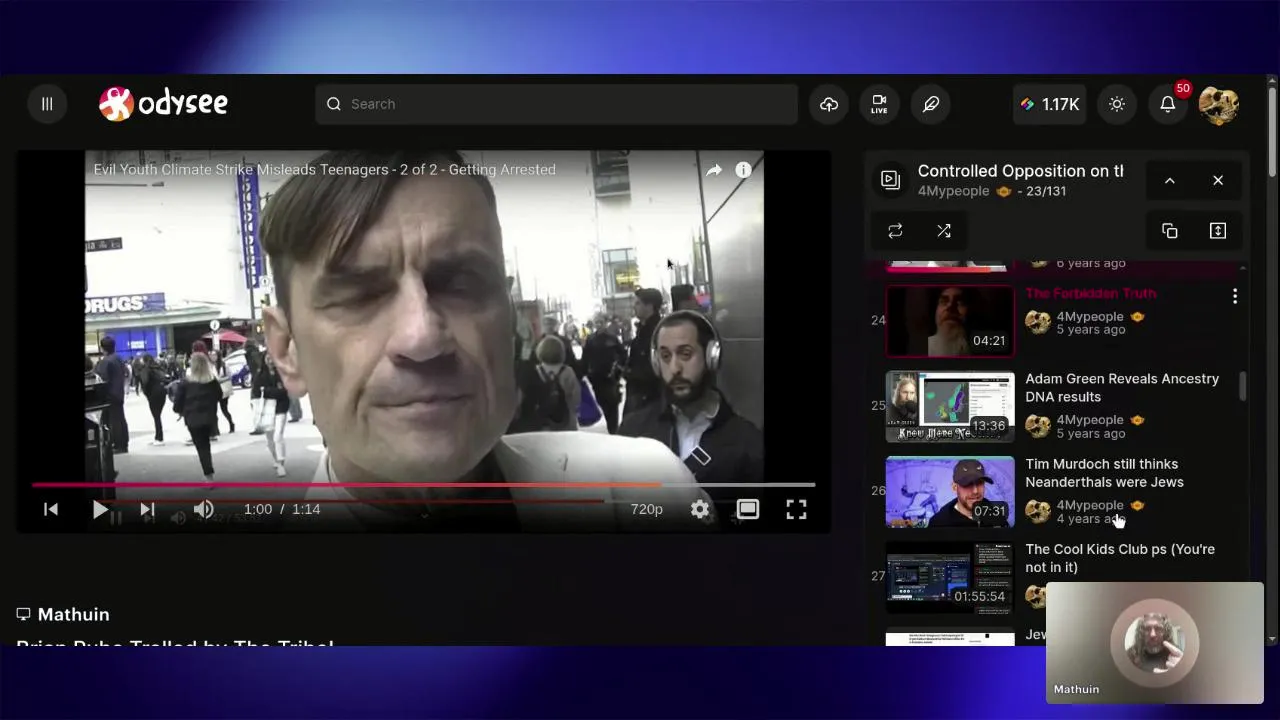Click channel avatar beside Adam Green video

pyautogui.click(x=1038, y=426)
